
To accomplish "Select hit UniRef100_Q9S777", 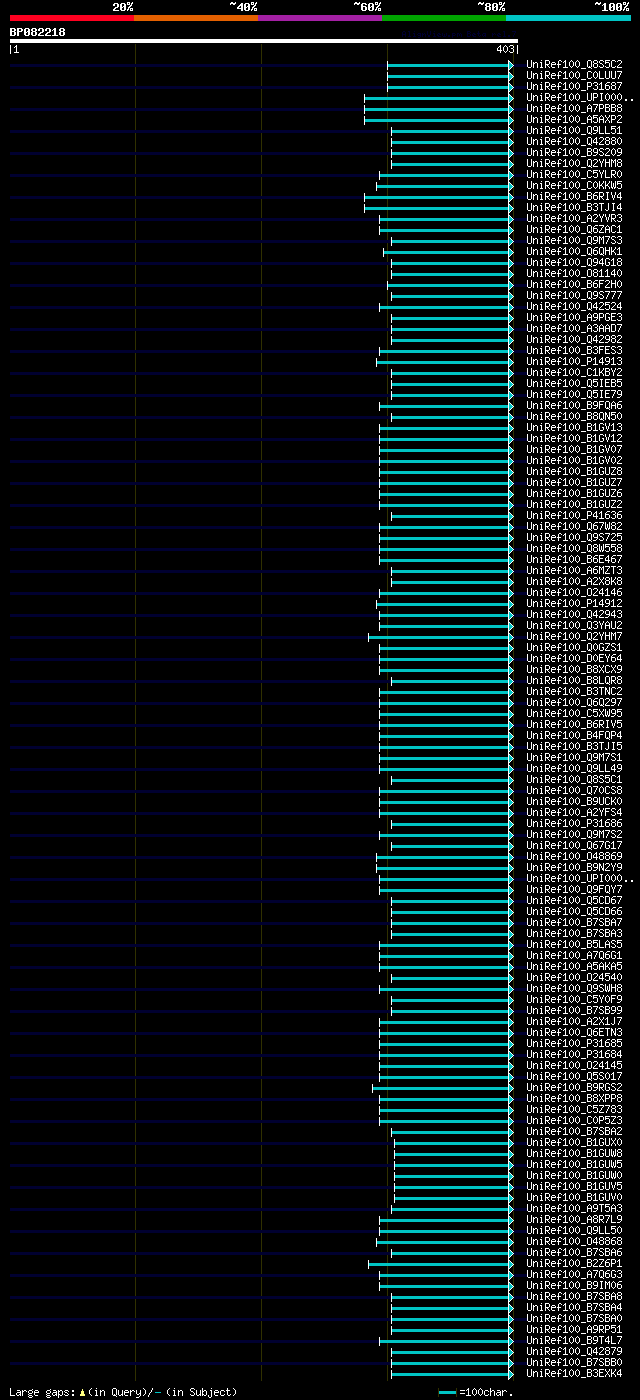I will pyautogui.click(x=574, y=295).
